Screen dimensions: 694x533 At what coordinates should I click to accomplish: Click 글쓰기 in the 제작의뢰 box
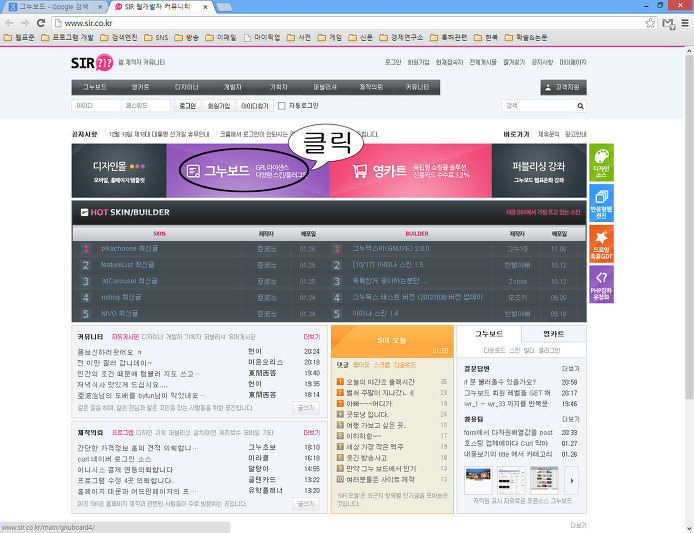tap(305, 504)
